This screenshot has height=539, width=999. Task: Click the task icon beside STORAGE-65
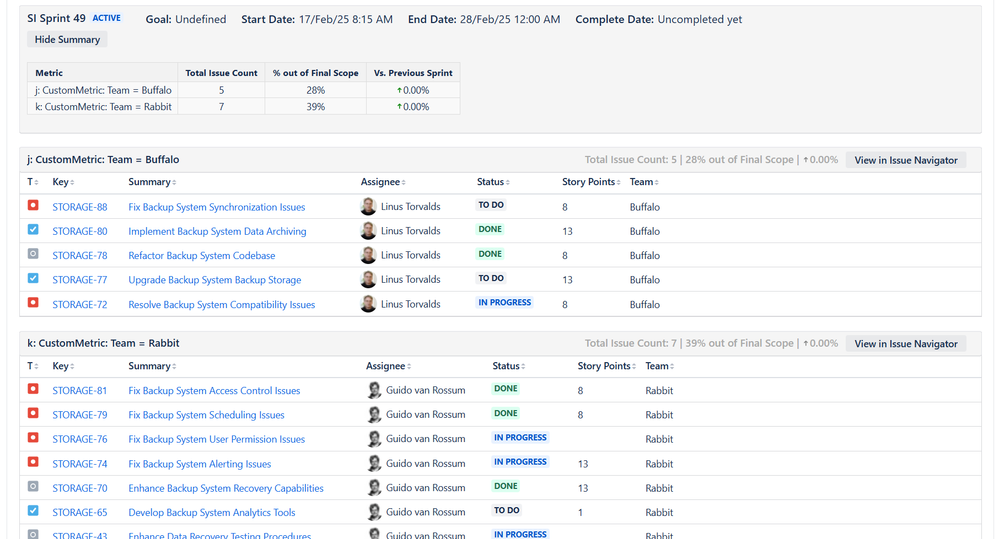(x=33, y=512)
